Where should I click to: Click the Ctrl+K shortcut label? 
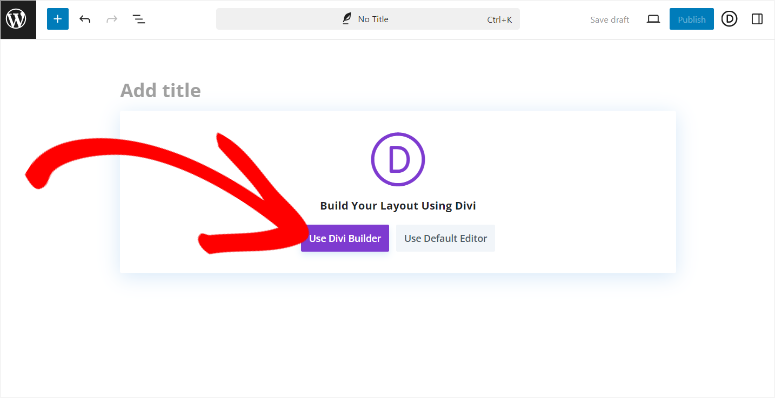pos(499,20)
